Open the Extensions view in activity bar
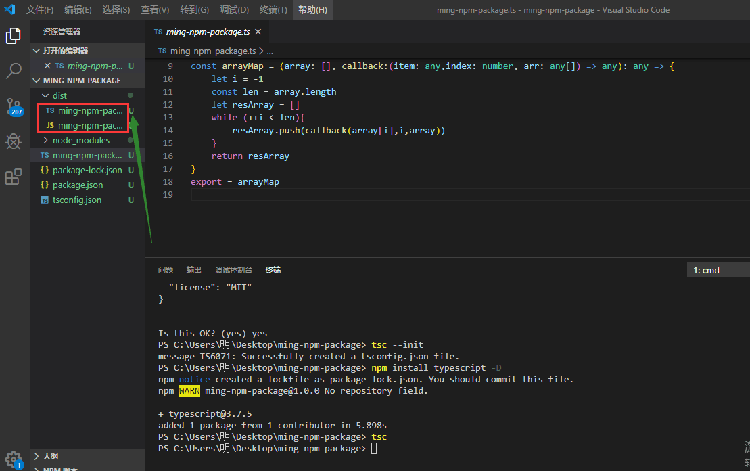The width and height of the screenshot is (750, 471). coord(14,177)
